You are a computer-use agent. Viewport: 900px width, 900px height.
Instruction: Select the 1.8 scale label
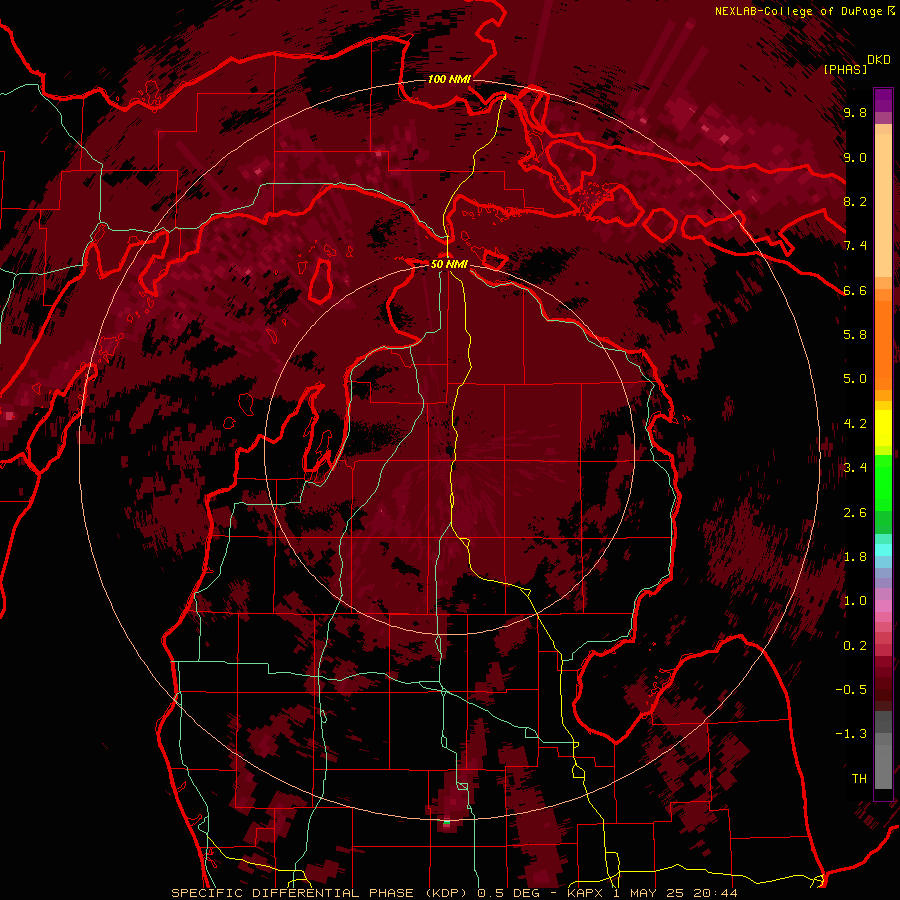click(855, 557)
